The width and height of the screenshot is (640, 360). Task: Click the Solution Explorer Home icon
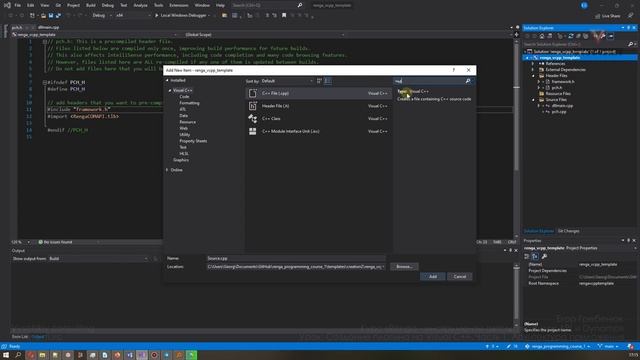542,36
